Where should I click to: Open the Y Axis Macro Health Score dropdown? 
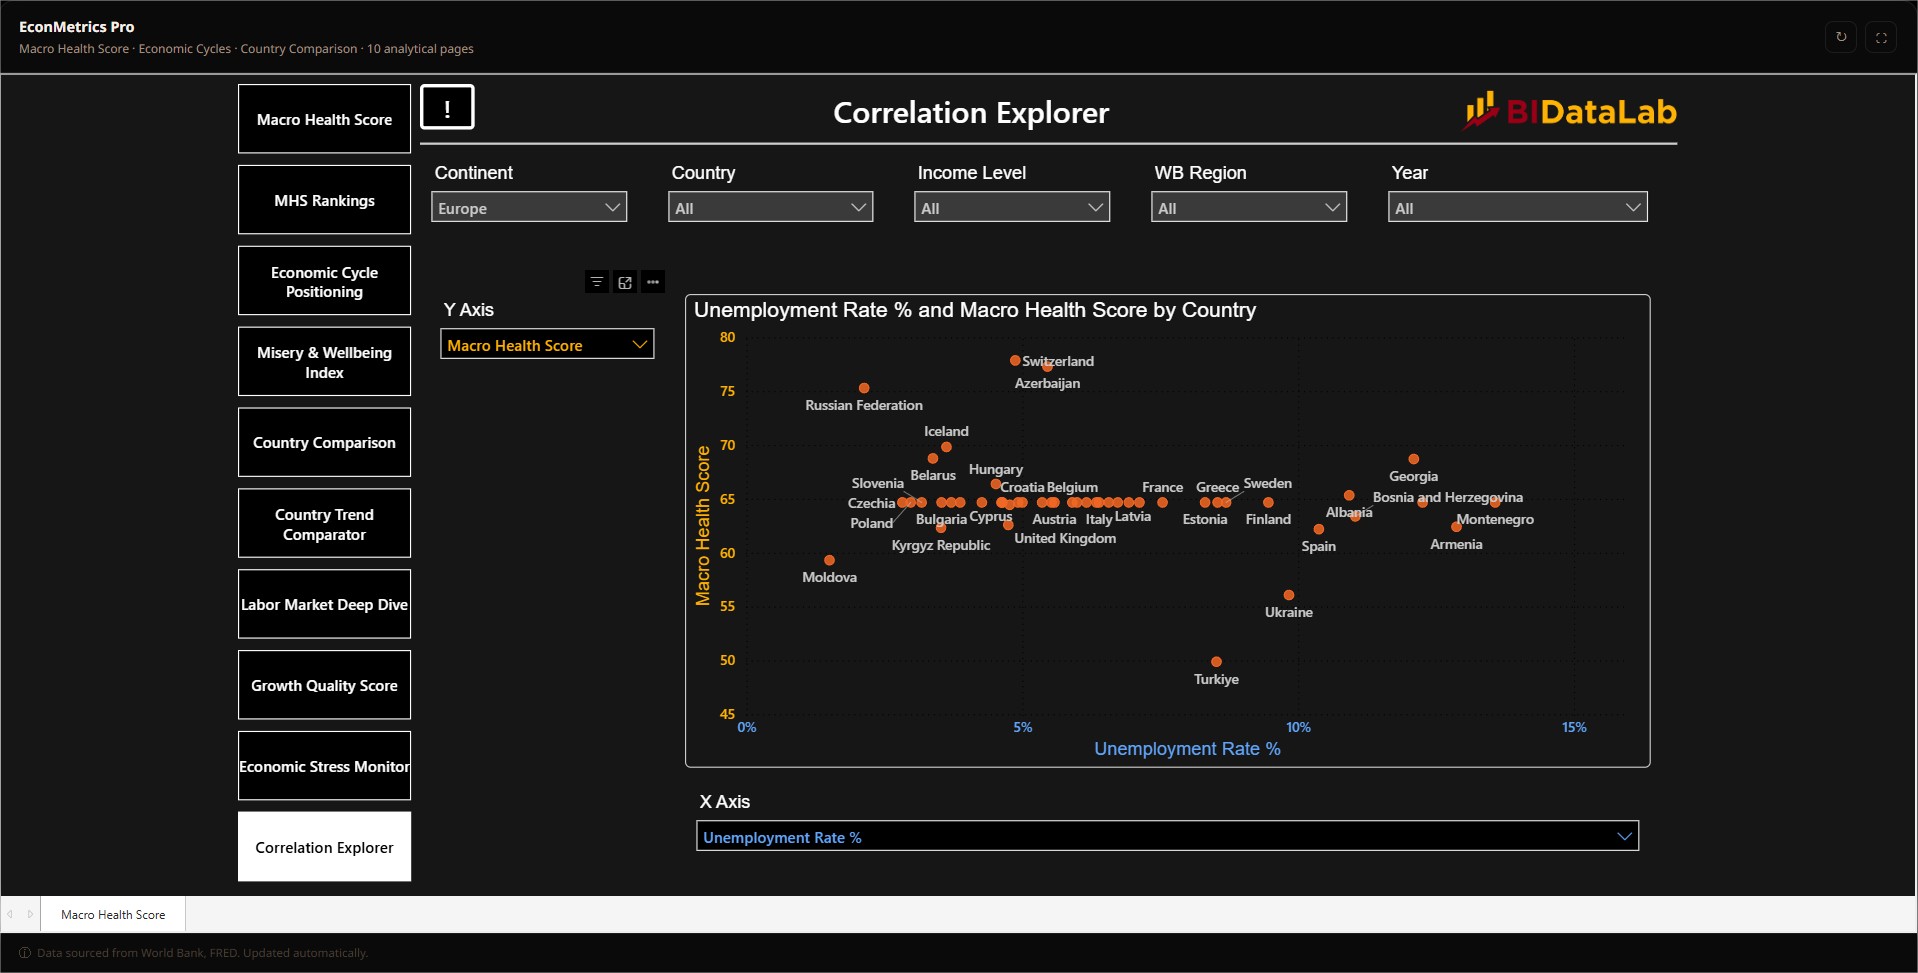(547, 344)
